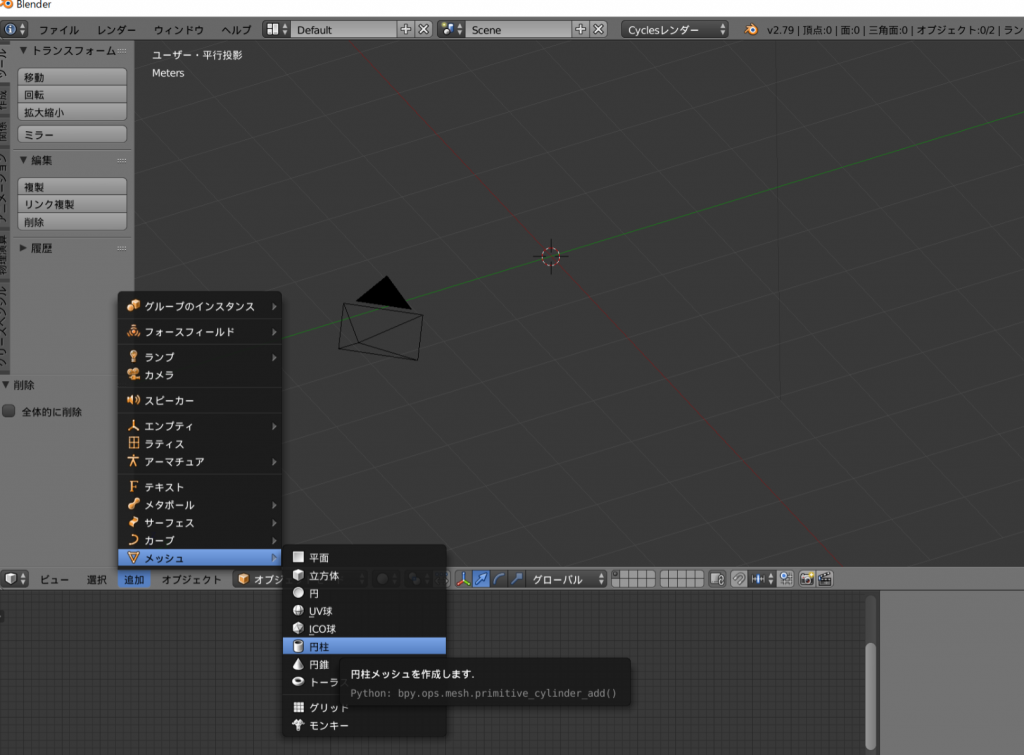1024x755 pixels.
Task: Click the スピーカー speaker icon
Action: click(133, 400)
